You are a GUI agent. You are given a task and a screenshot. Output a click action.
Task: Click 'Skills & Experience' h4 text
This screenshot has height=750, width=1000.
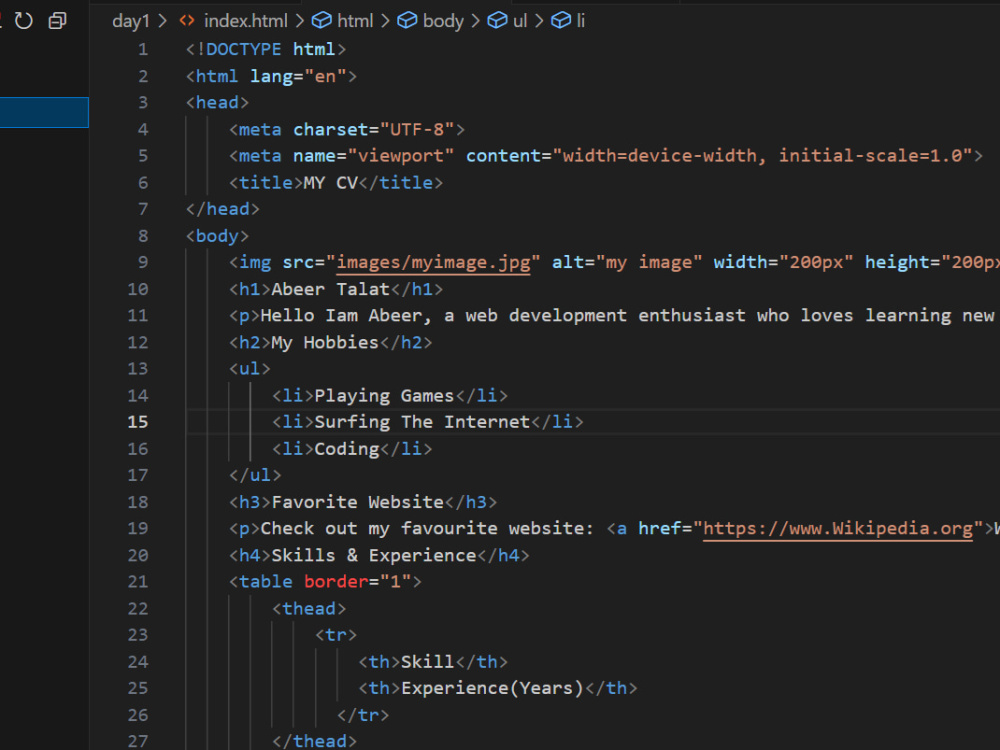tap(374, 555)
